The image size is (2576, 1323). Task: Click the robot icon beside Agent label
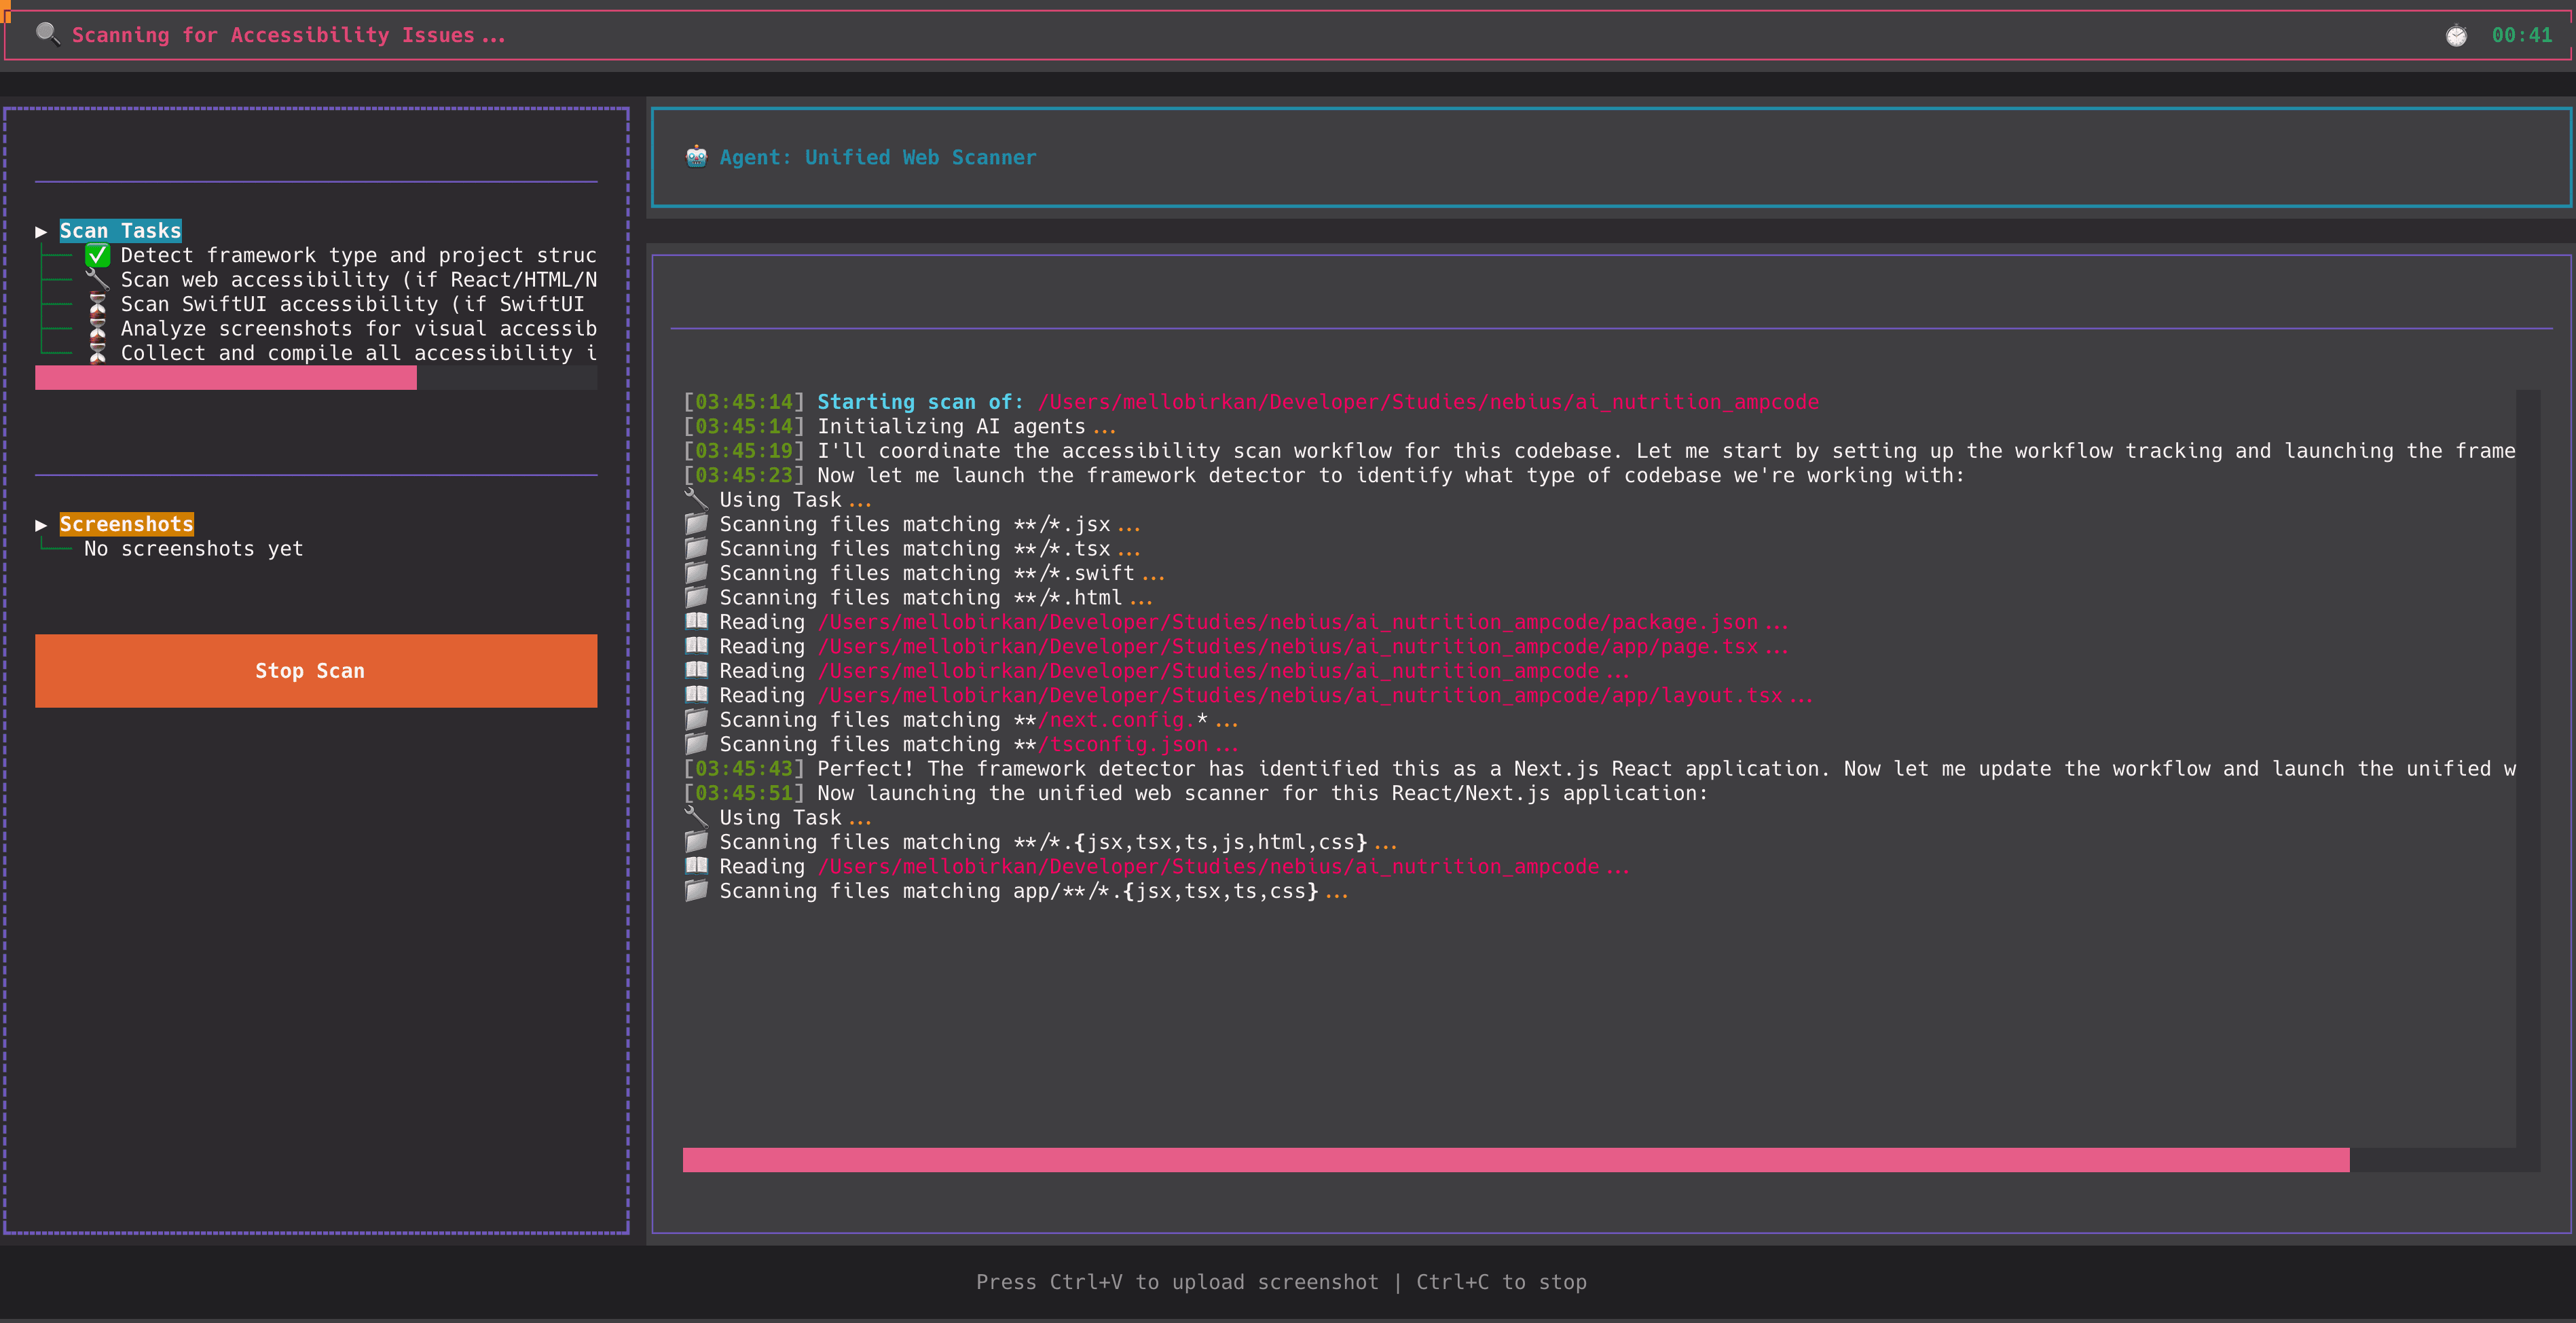coord(696,157)
